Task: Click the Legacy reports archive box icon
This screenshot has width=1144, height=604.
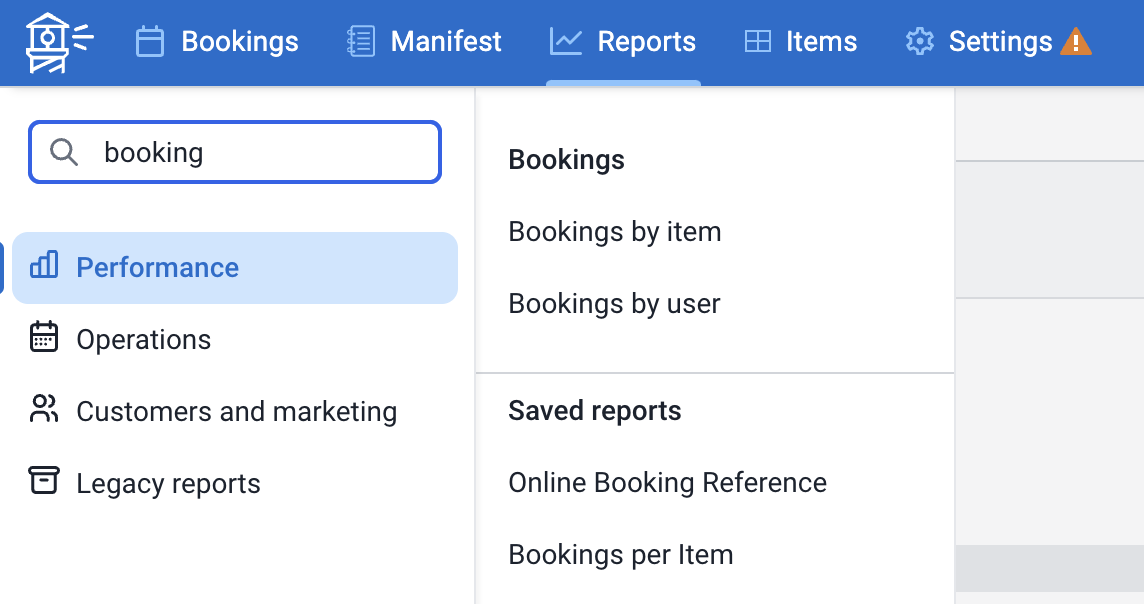Action: [x=44, y=482]
